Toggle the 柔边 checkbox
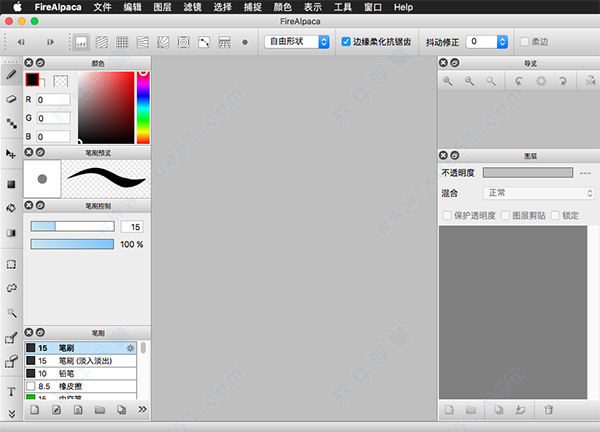The width and height of the screenshot is (600, 432). point(525,42)
